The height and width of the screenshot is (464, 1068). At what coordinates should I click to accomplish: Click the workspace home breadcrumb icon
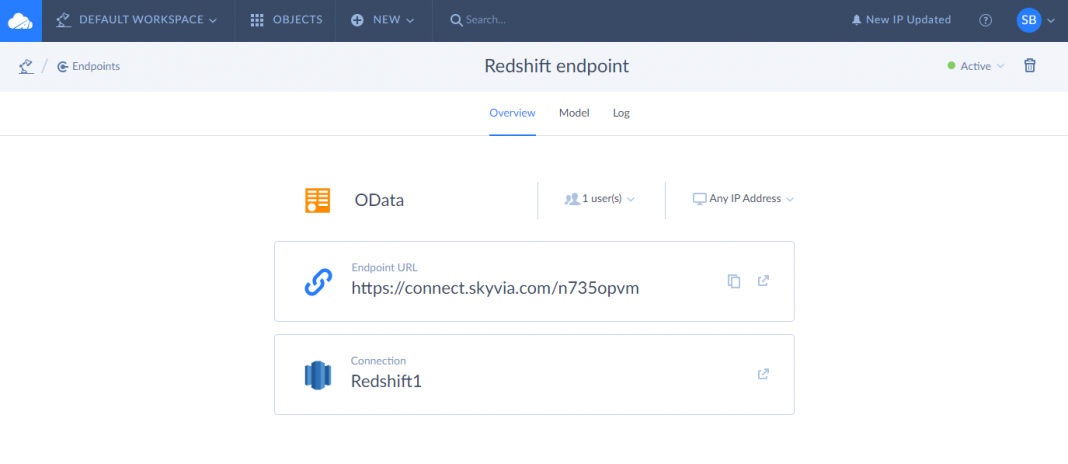click(26, 67)
